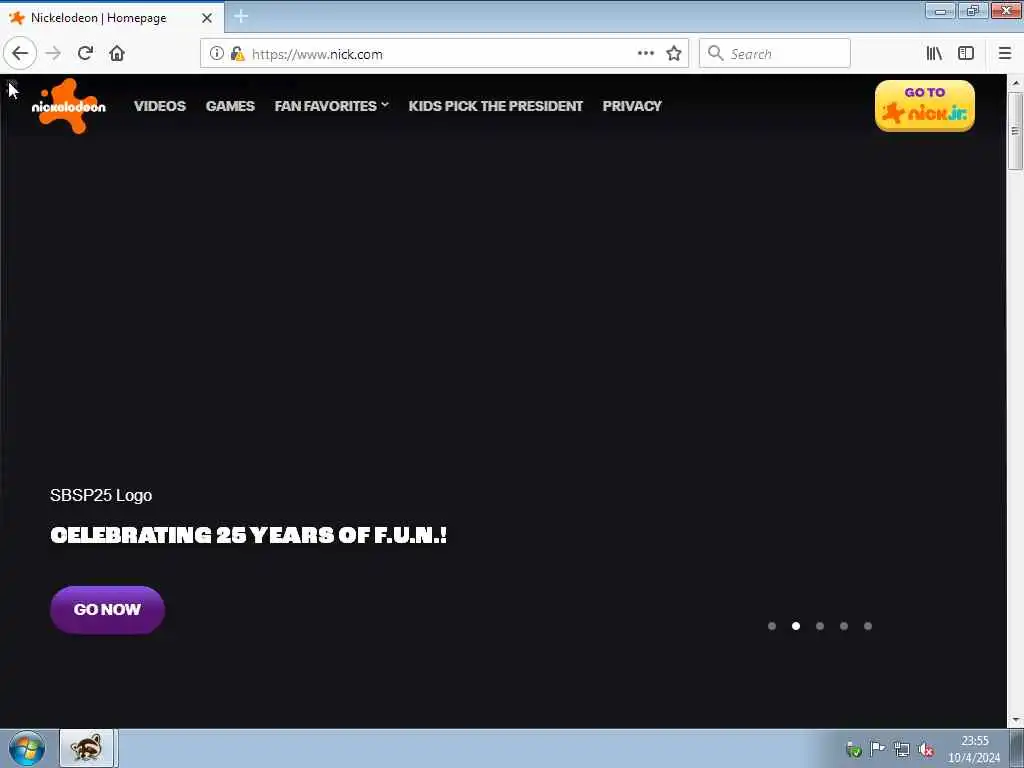The image size is (1024, 768).
Task: Click the browser Search box
Action: click(775, 54)
